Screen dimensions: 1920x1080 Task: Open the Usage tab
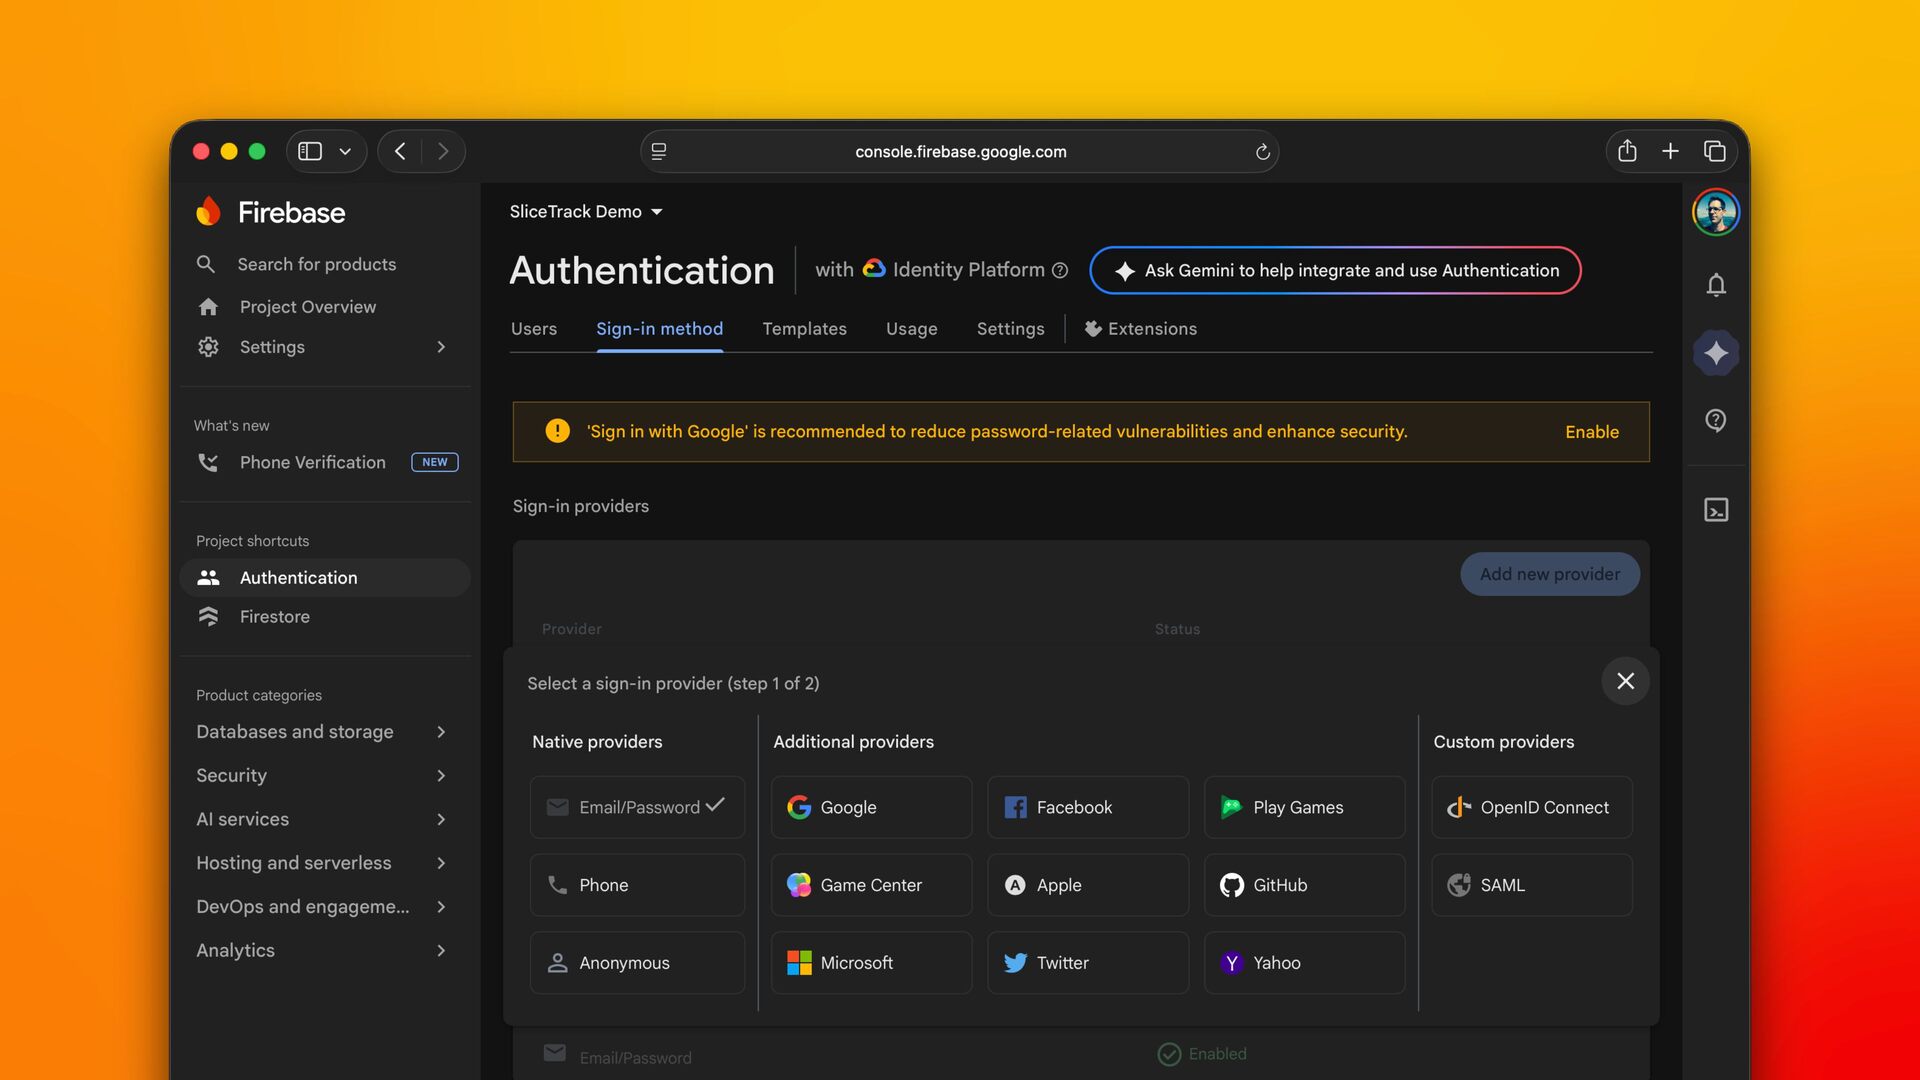[911, 329]
